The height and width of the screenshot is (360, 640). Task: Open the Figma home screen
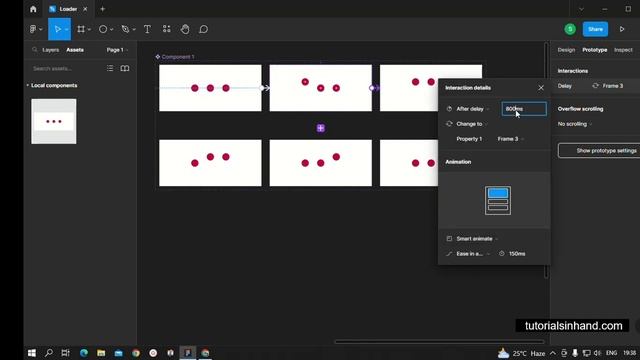tap(33, 9)
